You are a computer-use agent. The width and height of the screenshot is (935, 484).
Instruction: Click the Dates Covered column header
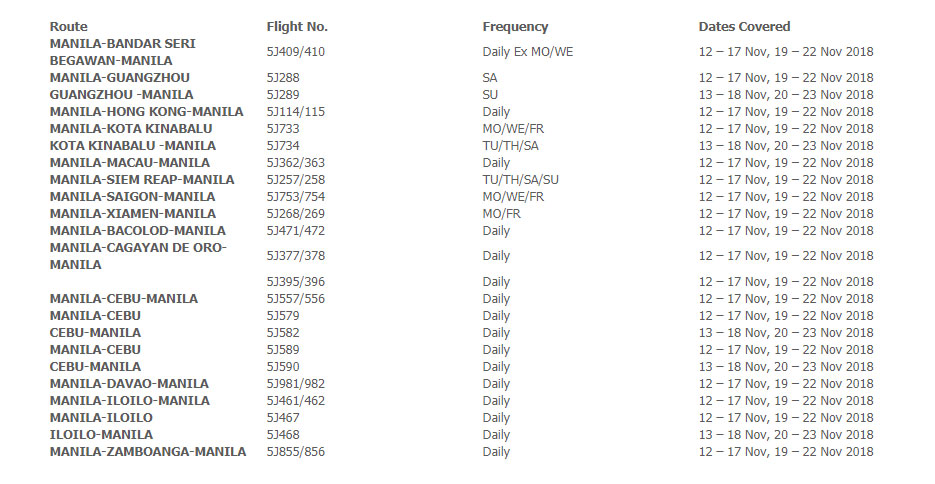(744, 27)
